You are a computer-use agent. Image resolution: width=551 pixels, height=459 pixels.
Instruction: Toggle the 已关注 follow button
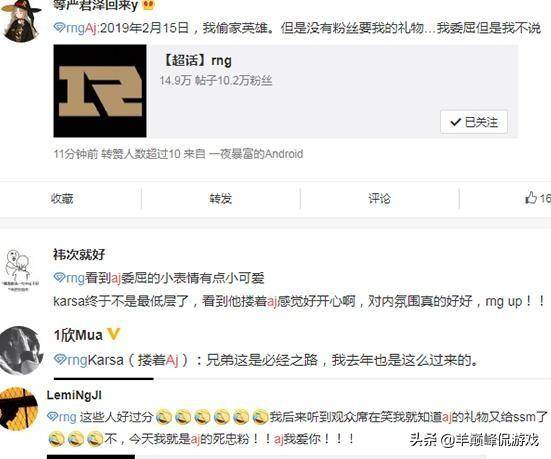pos(474,122)
